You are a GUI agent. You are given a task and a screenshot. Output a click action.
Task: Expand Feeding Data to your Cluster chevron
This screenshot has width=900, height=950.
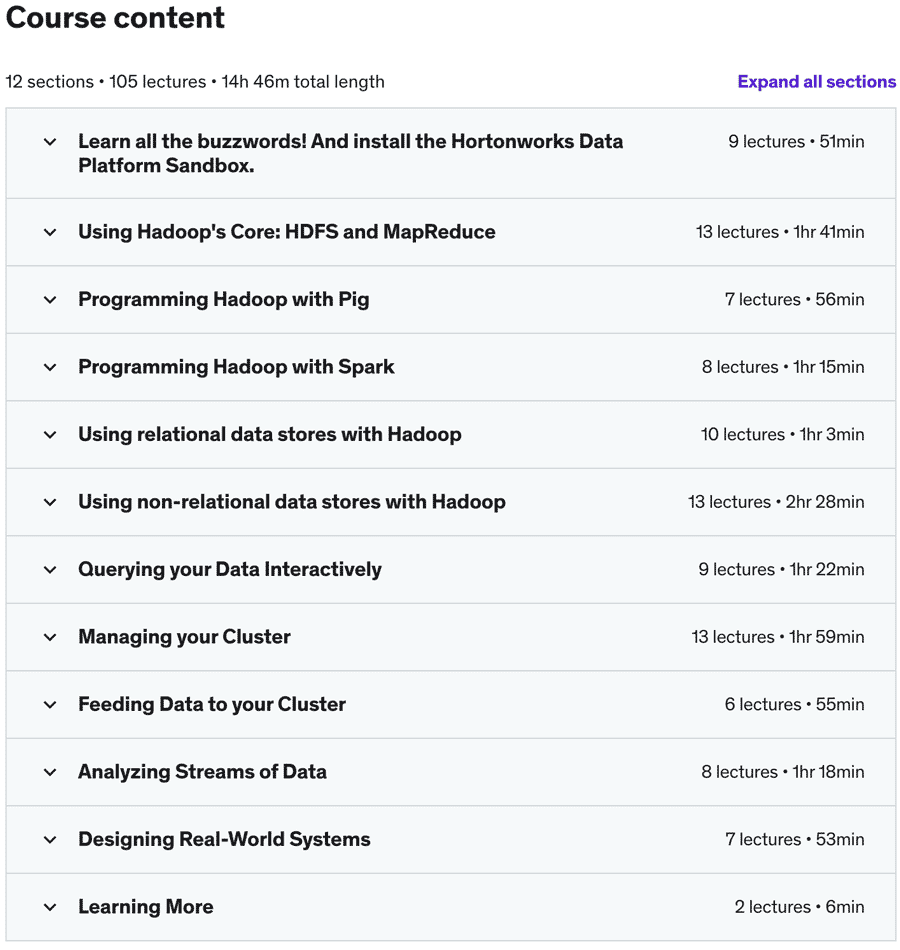(x=50, y=705)
